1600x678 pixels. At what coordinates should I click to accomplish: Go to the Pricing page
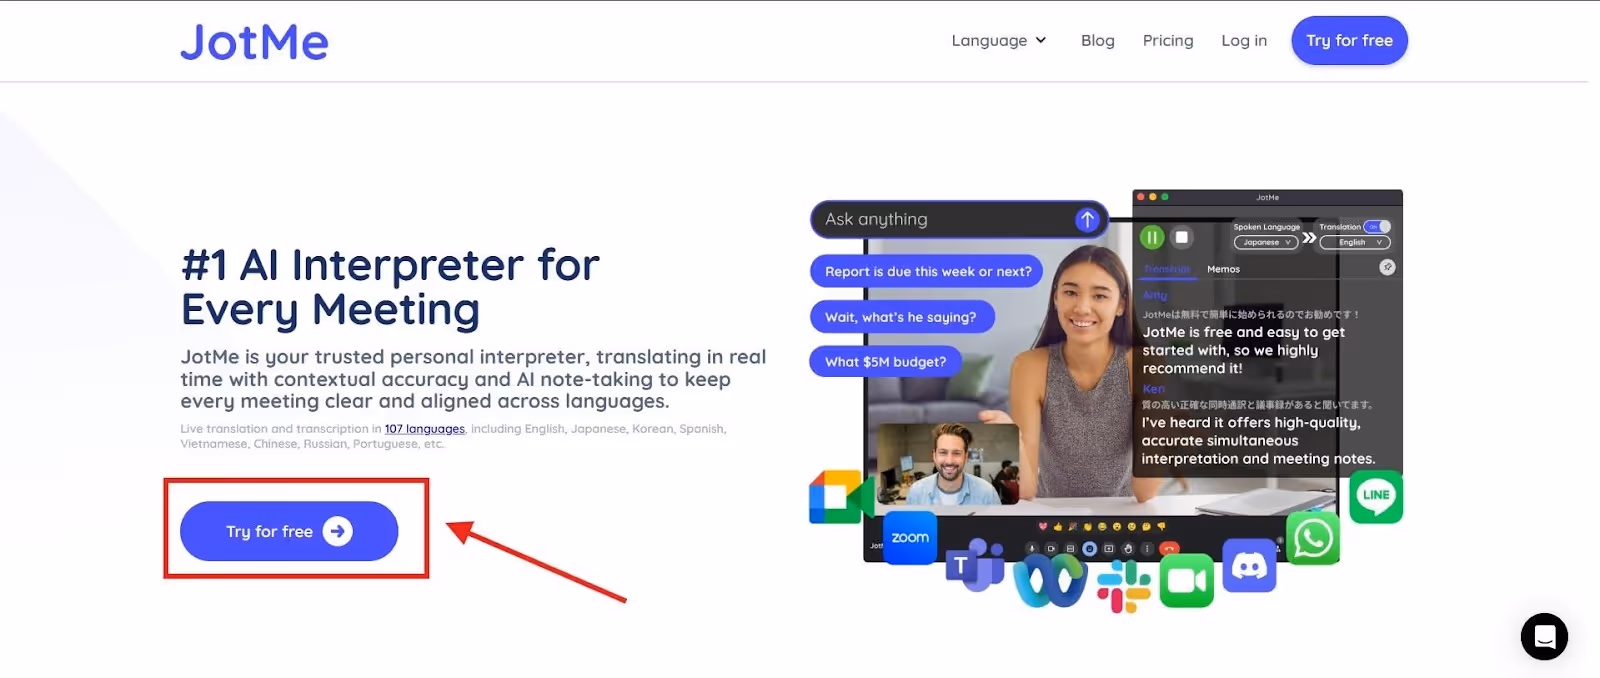[x=1168, y=40]
